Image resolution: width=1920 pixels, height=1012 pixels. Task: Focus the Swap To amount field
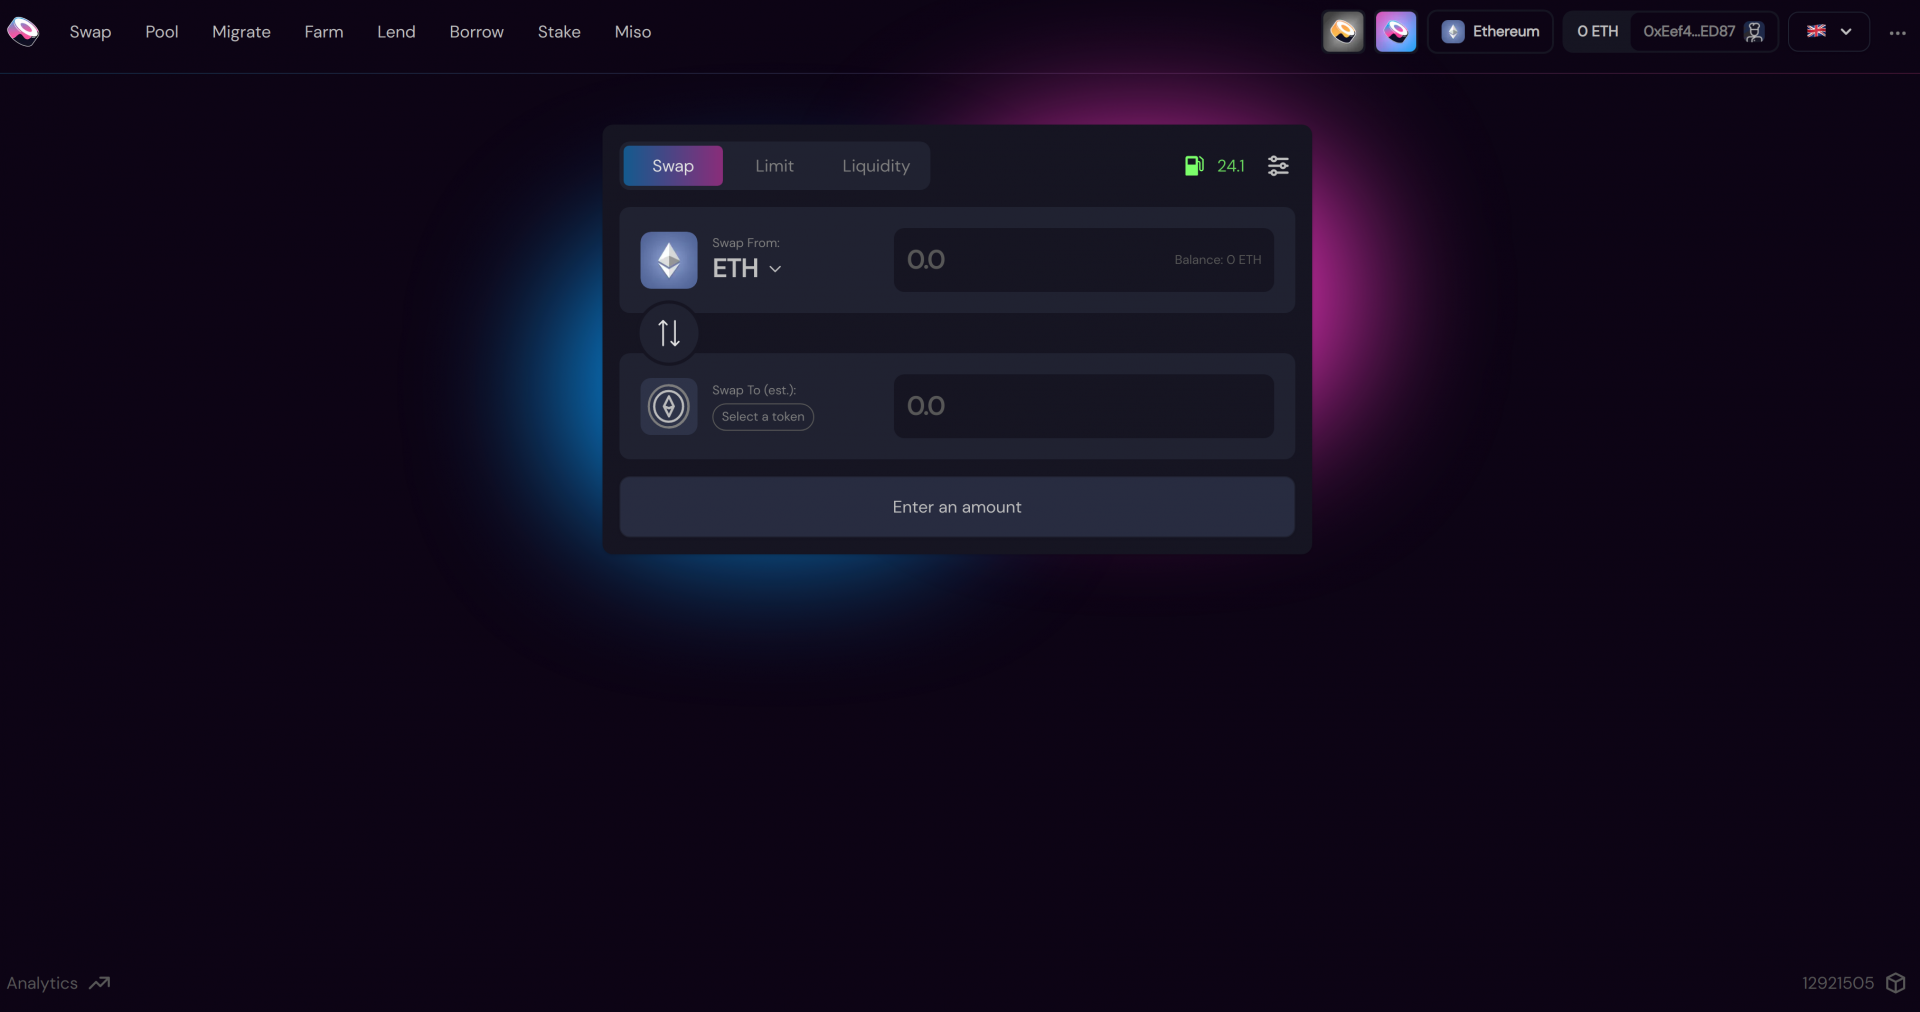click(1083, 406)
